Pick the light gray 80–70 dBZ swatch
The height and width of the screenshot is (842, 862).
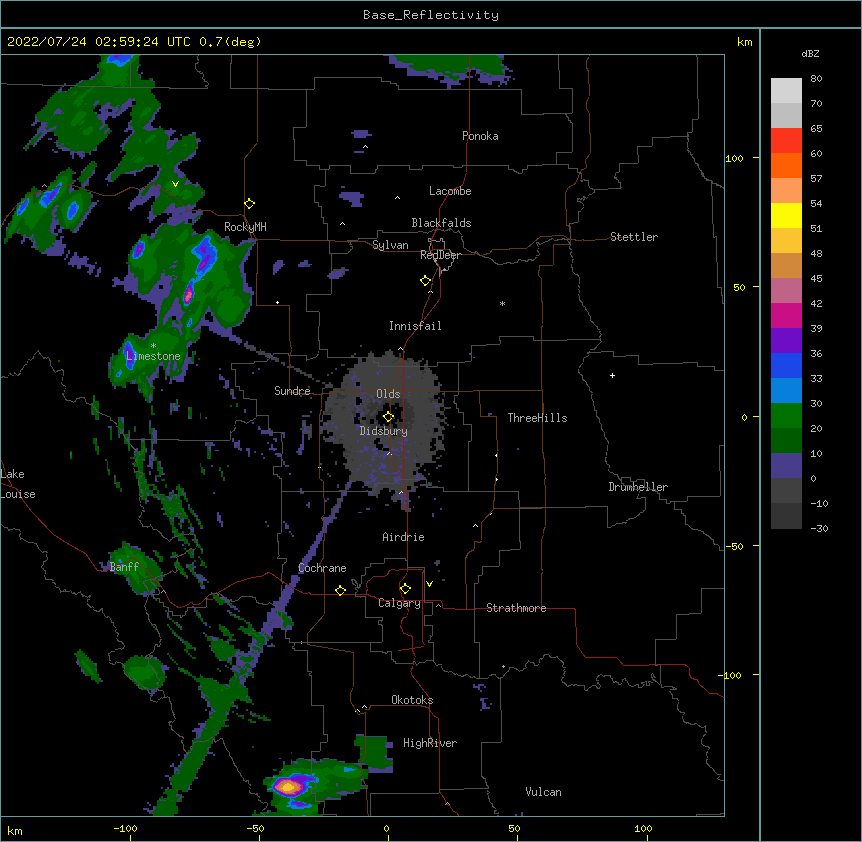coord(786,91)
